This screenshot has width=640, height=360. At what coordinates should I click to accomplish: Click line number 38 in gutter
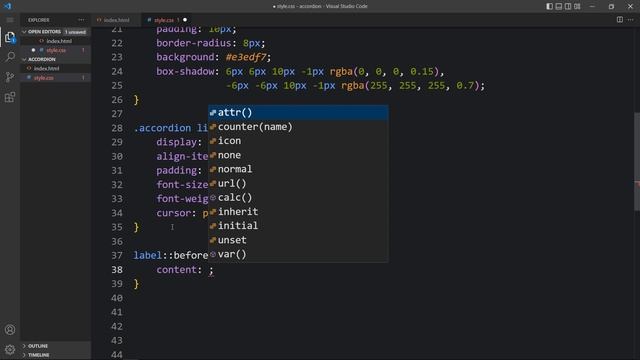(x=117, y=270)
